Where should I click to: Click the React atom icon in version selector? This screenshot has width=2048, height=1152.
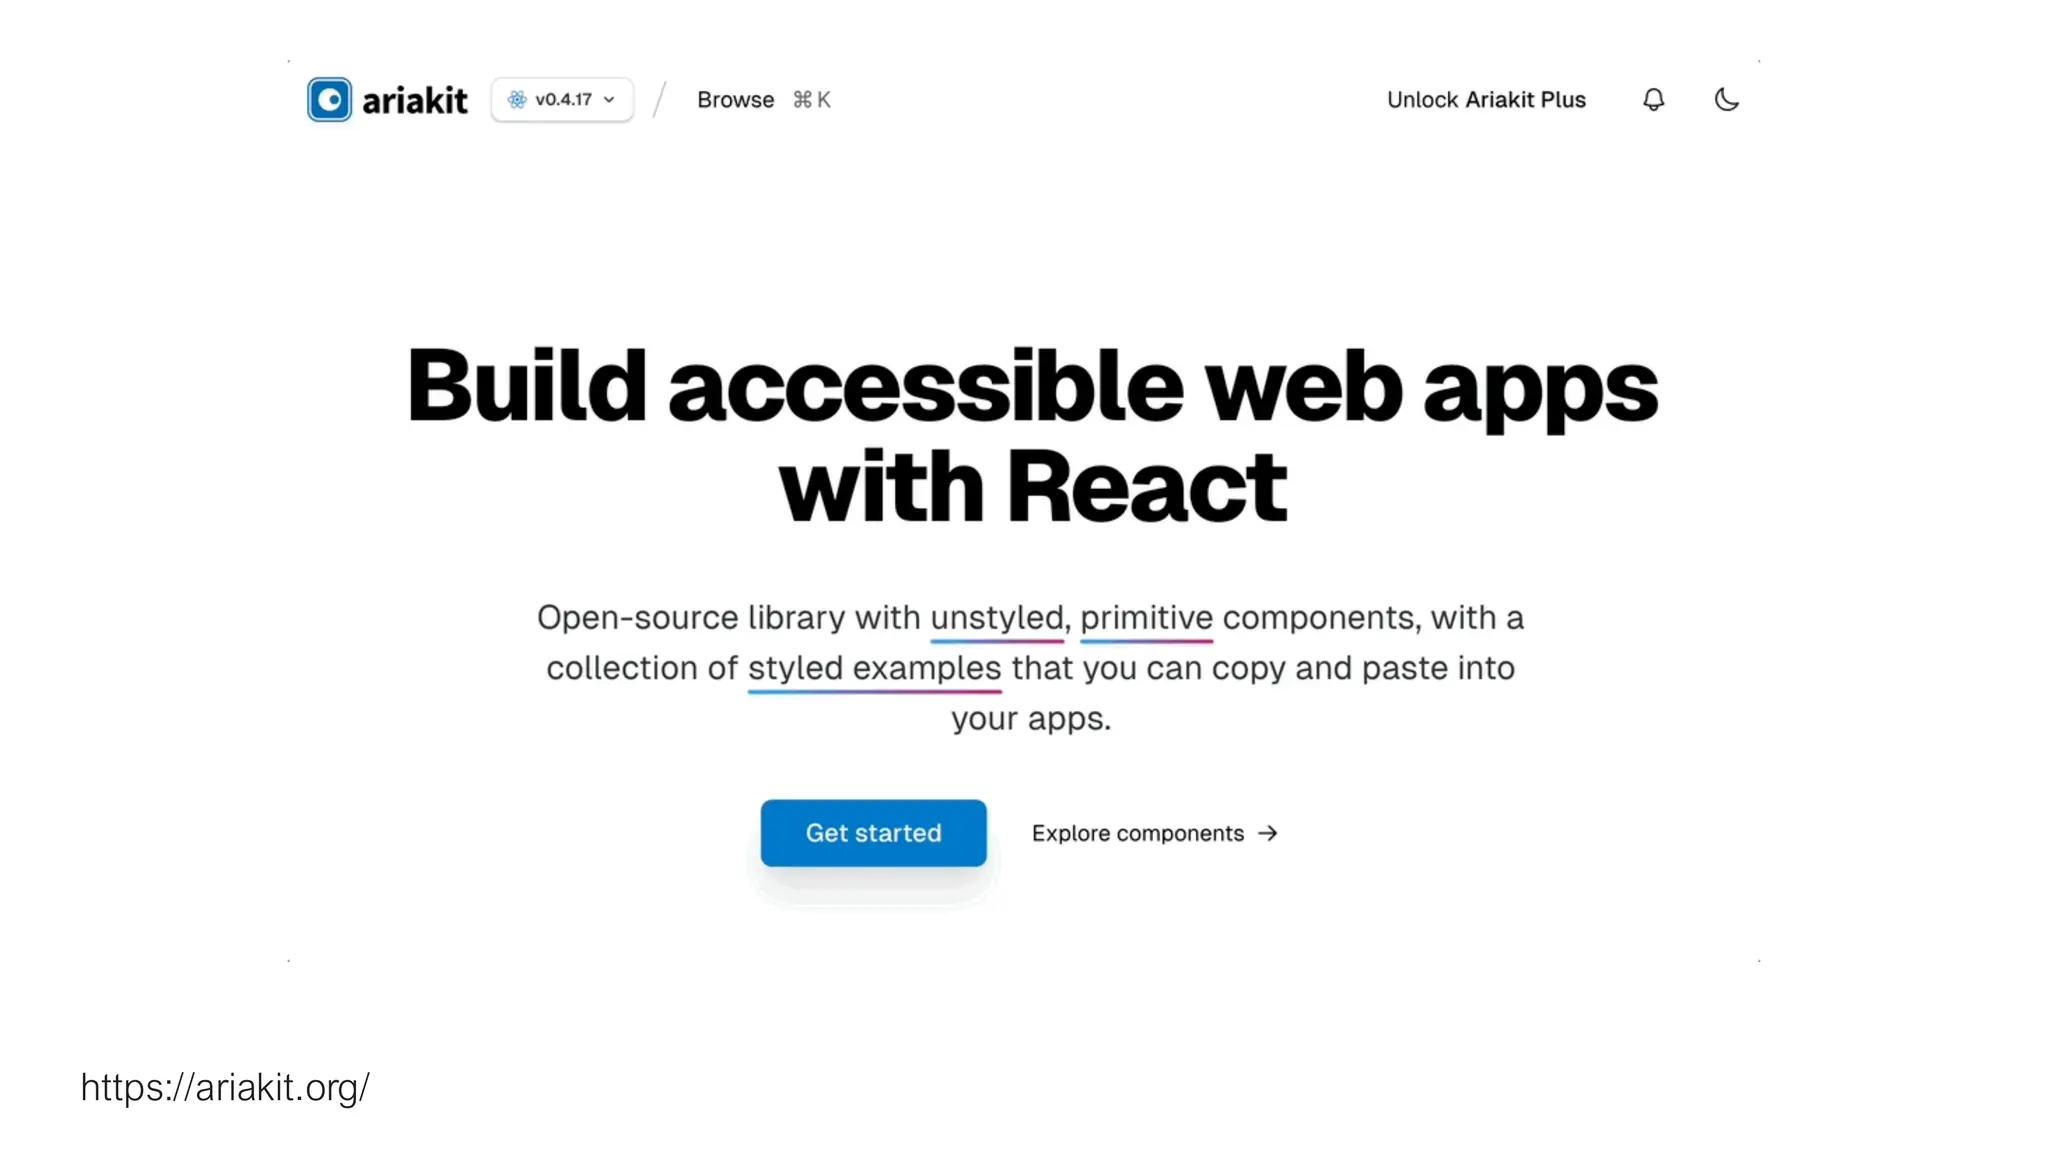click(x=517, y=100)
